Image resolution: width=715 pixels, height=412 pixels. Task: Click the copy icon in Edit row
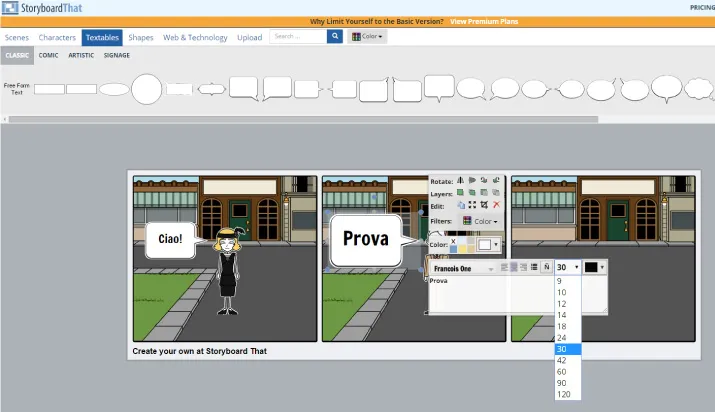coord(460,205)
